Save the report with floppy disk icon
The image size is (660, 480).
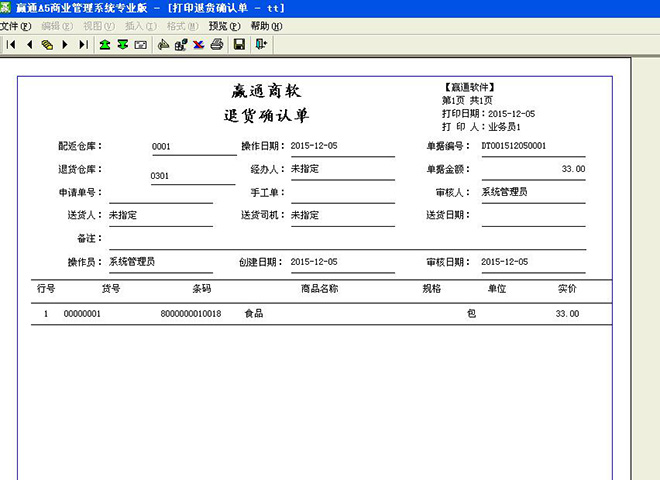239,45
